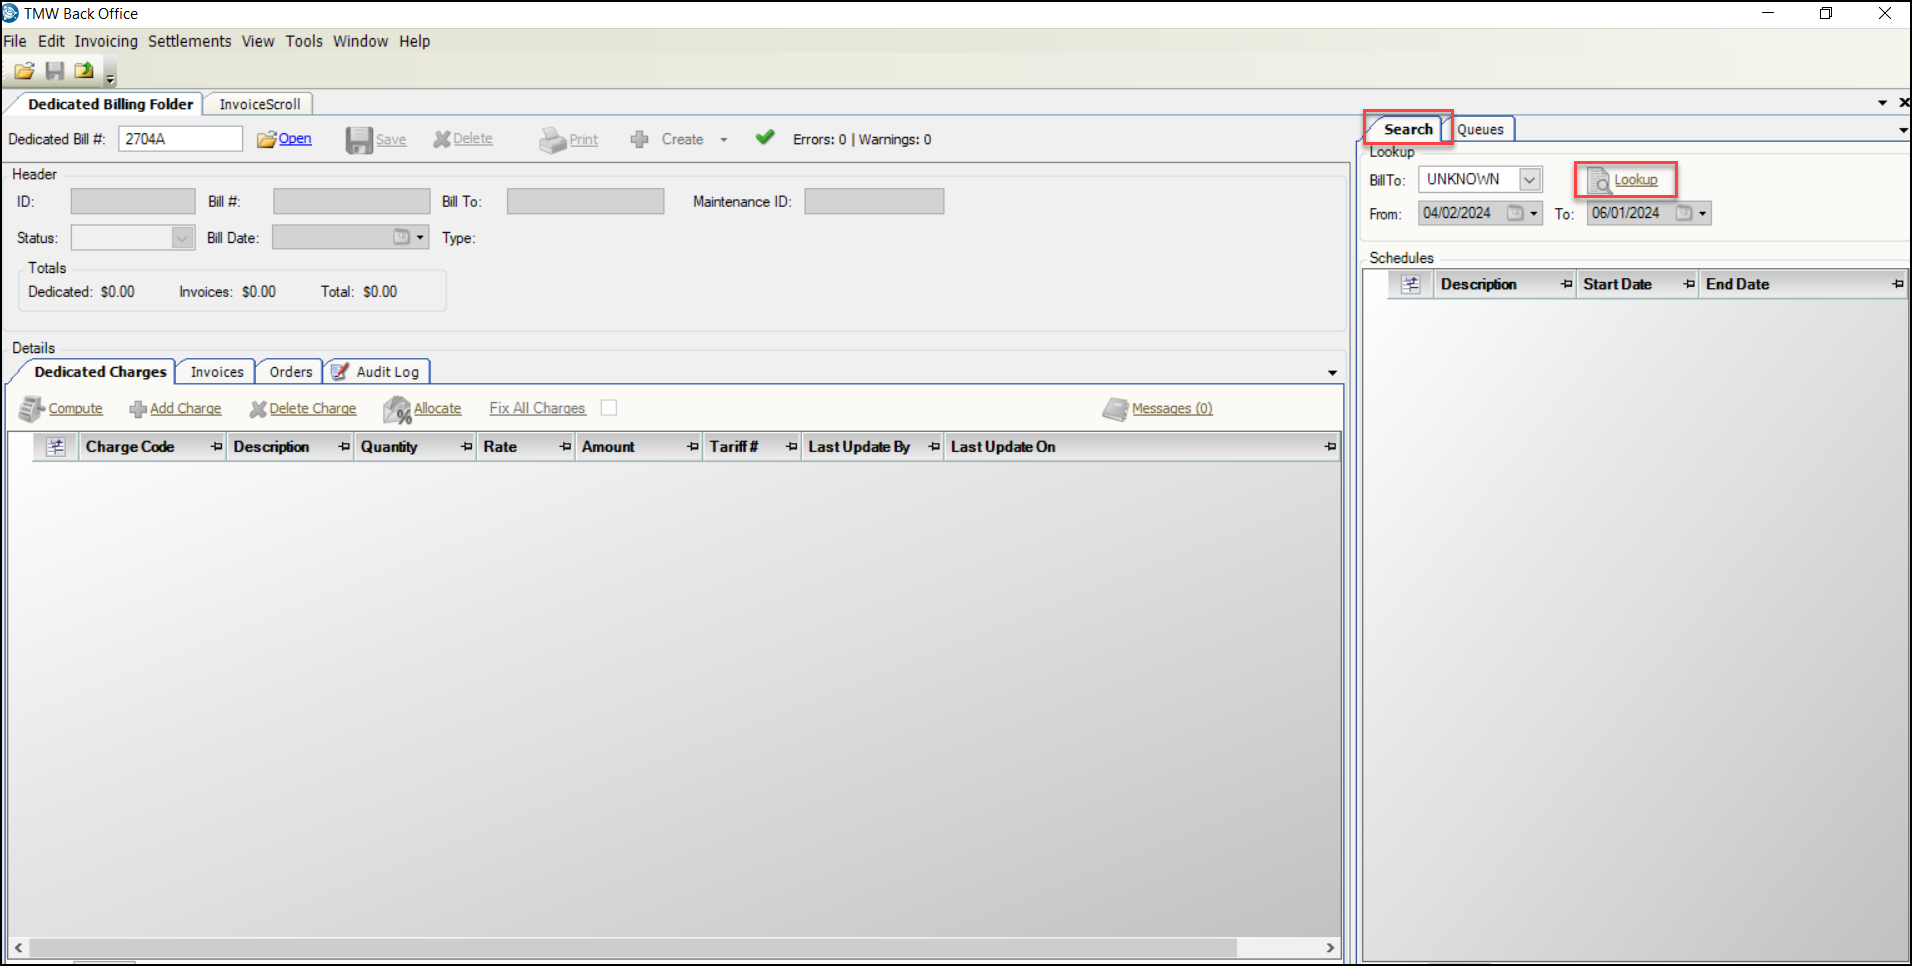Expand the Details tab list arrow
1912x966 pixels.
point(1332,373)
